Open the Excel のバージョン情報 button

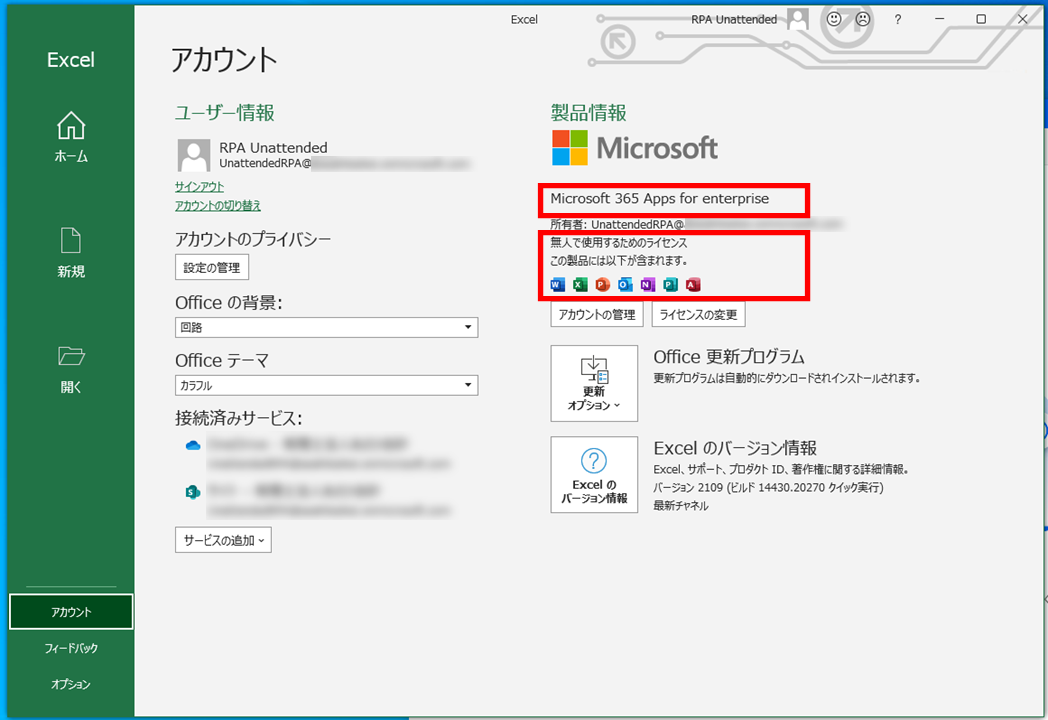click(x=594, y=475)
